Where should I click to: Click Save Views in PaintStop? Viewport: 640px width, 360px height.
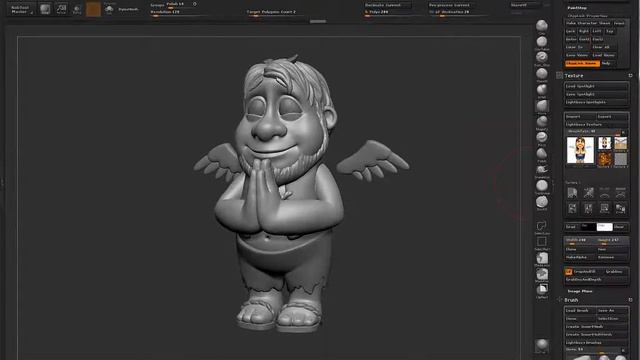tap(577, 55)
